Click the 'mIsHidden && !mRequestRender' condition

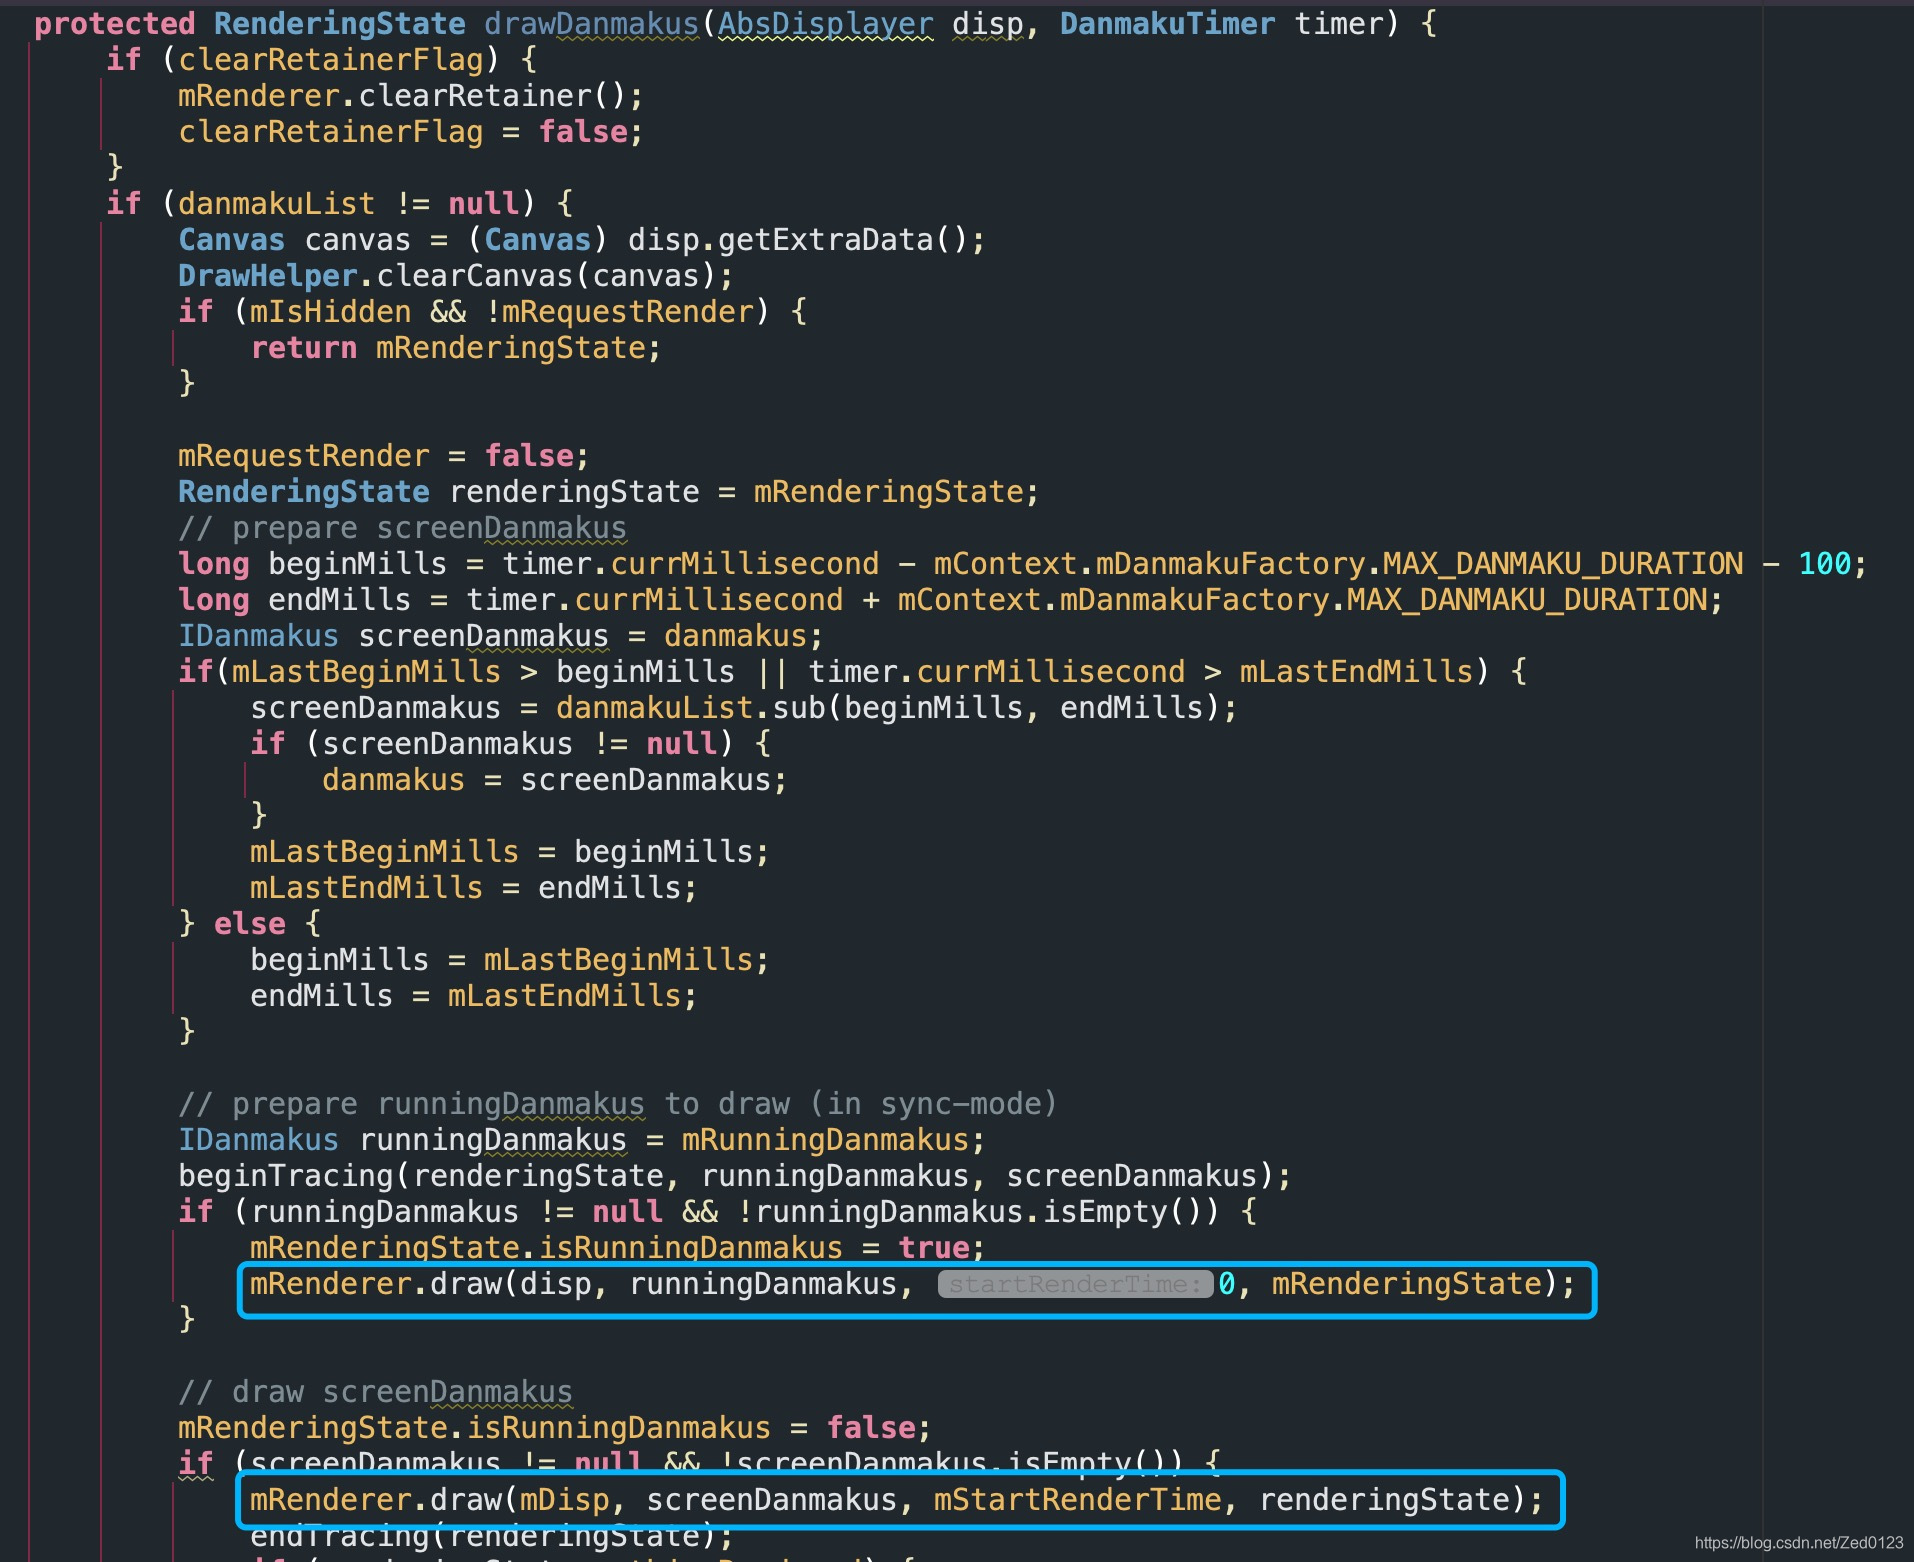[x=501, y=312]
